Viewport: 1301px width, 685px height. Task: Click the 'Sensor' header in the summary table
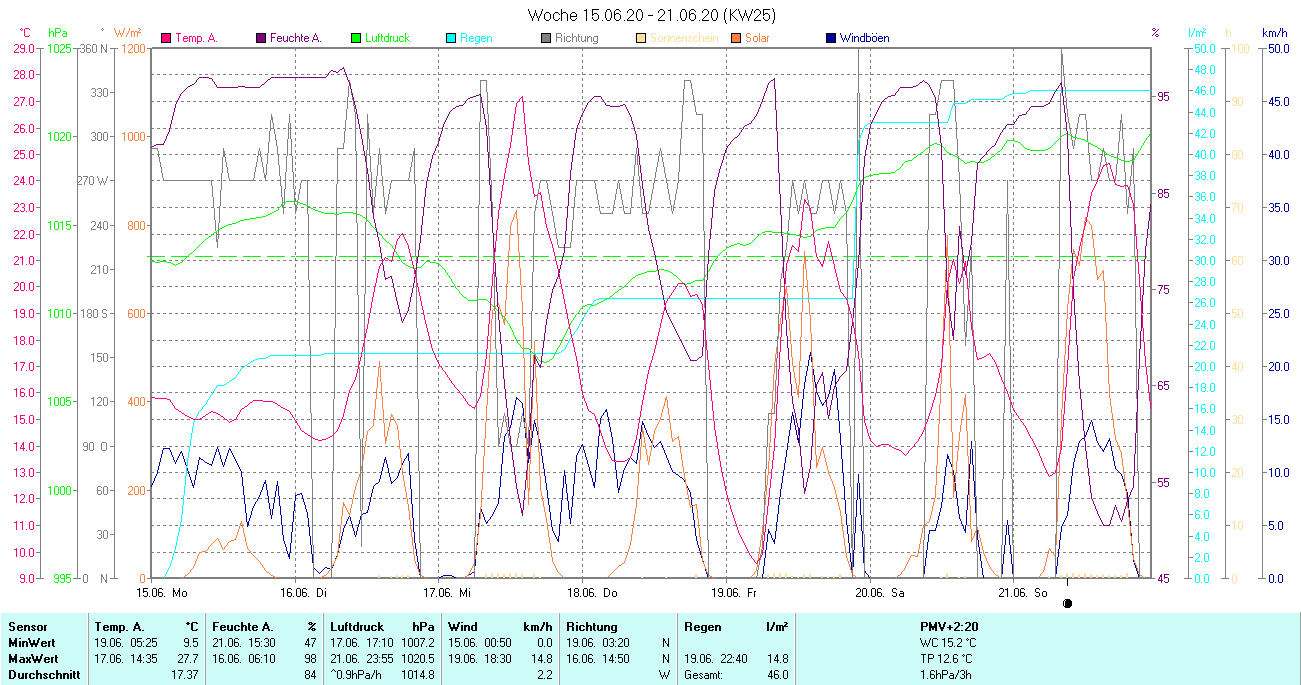point(27,627)
